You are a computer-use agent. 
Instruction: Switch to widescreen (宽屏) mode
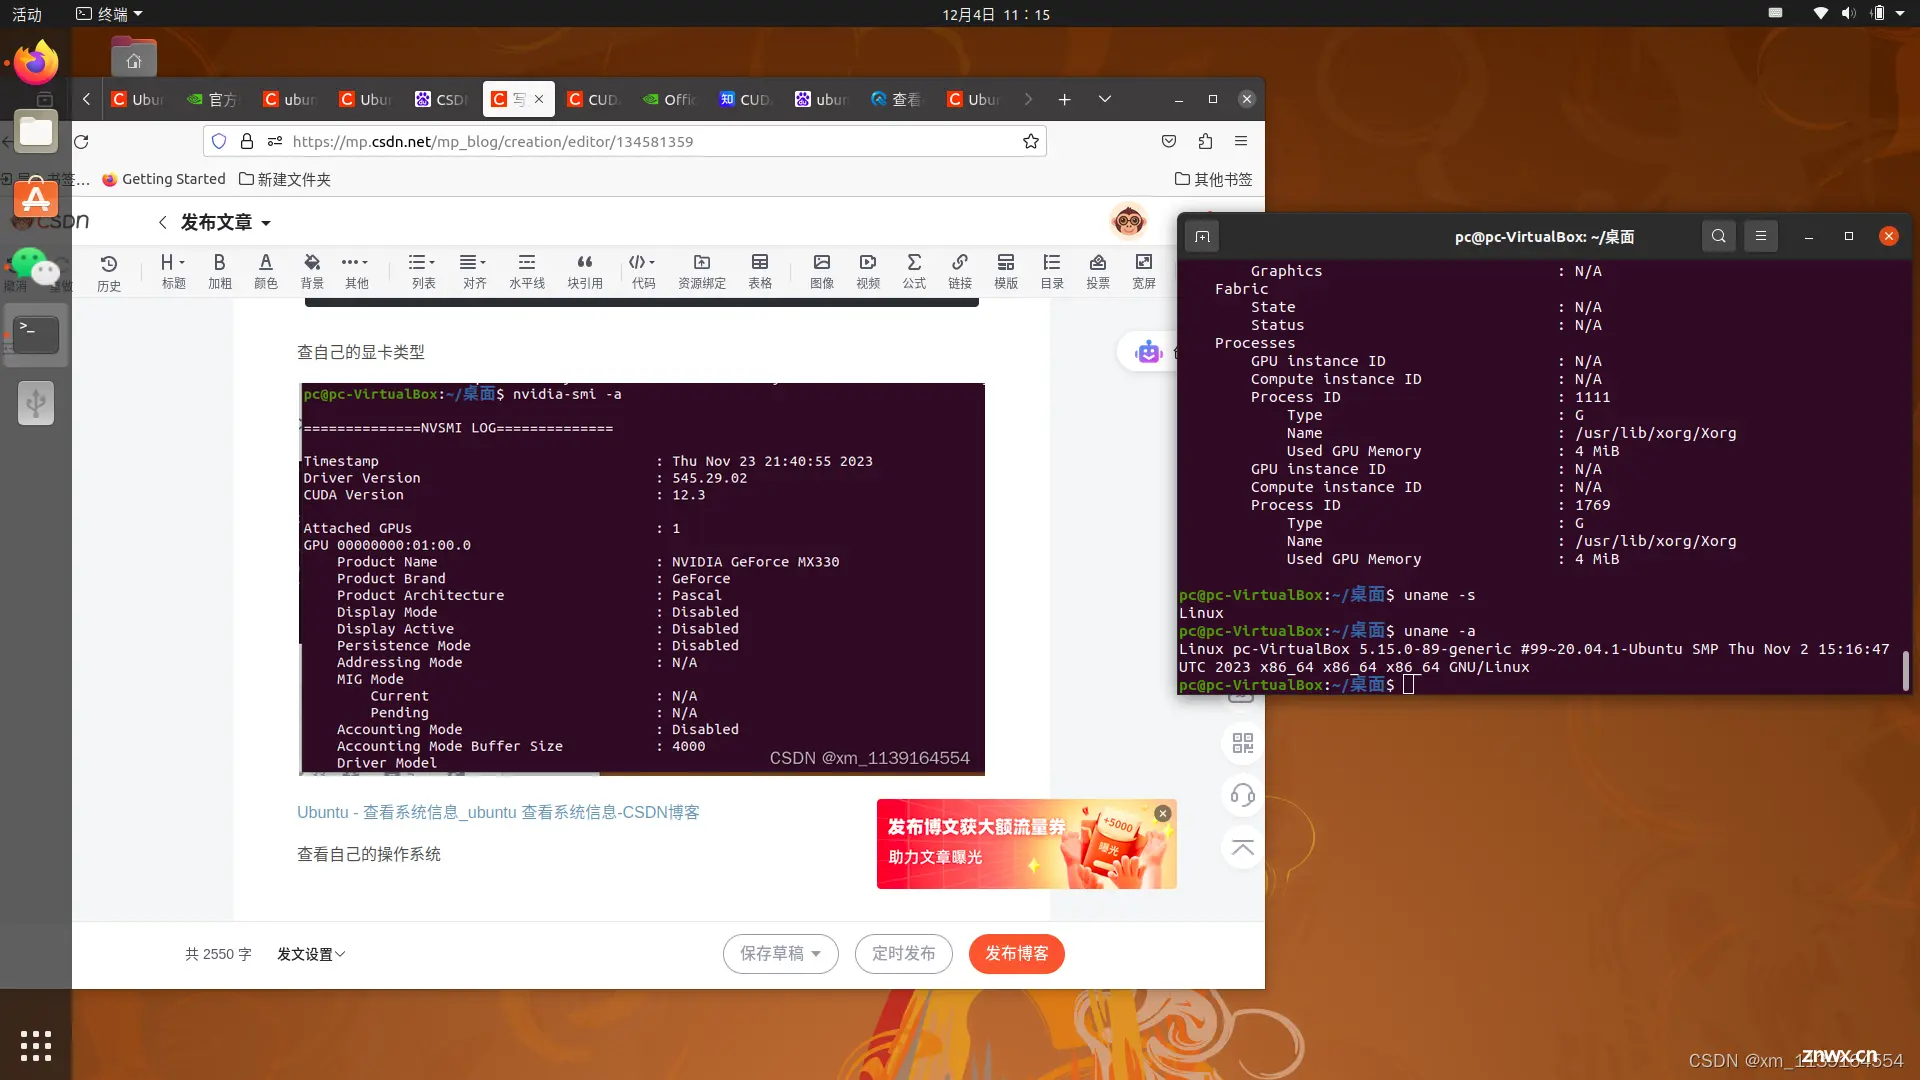point(1144,272)
